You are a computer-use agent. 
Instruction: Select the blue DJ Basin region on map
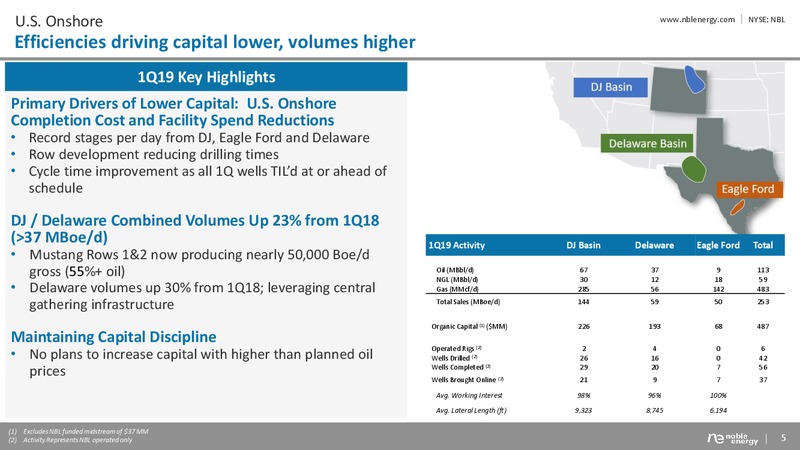695,79
